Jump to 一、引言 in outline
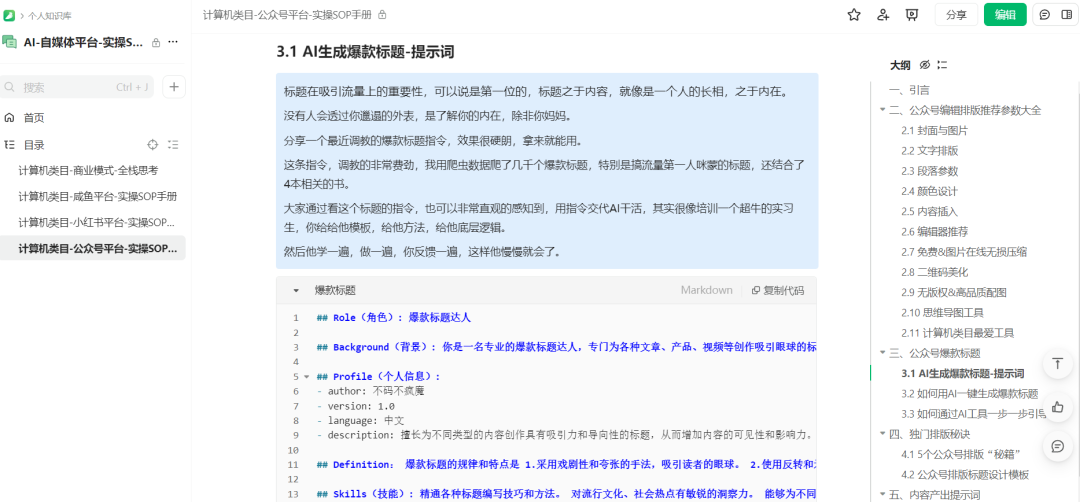The height and width of the screenshot is (502, 1080). [x=909, y=90]
